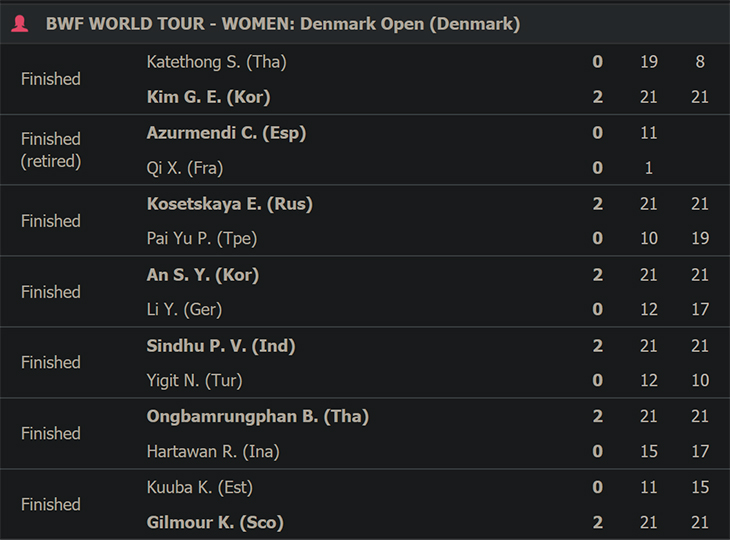Image resolution: width=730 pixels, height=540 pixels.
Task: Click Ongbamrungphan B. (Tha) name
Action: [257, 416]
